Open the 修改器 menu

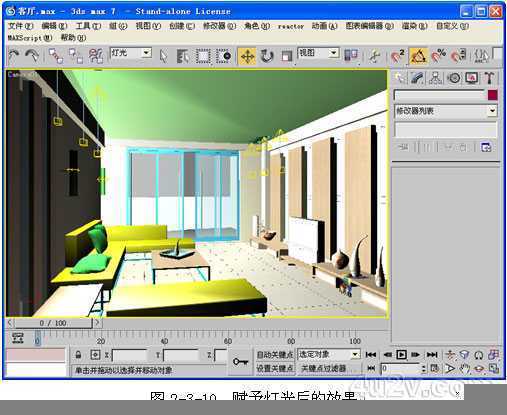coord(219,26)
